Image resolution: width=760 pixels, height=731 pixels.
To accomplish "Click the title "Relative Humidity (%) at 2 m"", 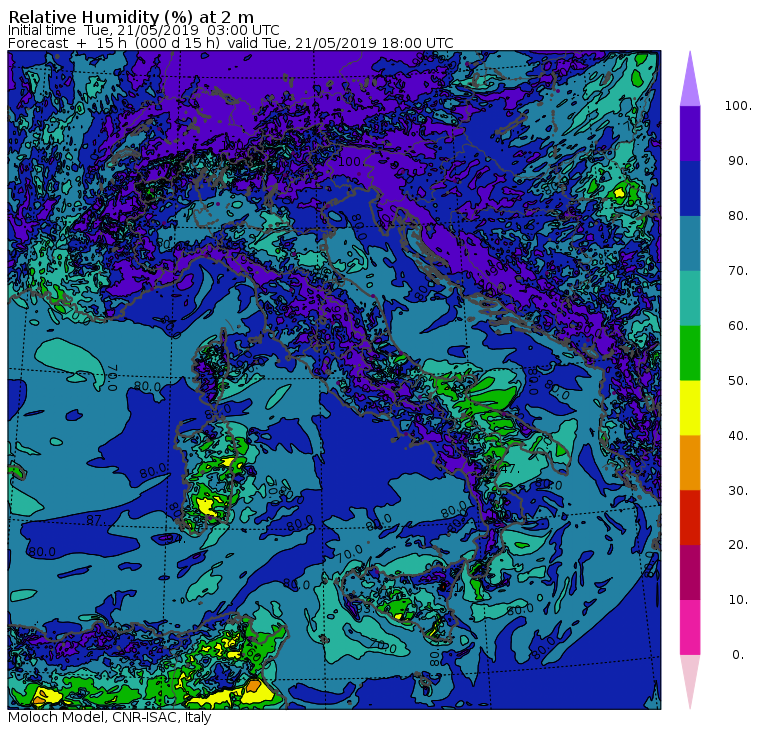I will point(131,17).
